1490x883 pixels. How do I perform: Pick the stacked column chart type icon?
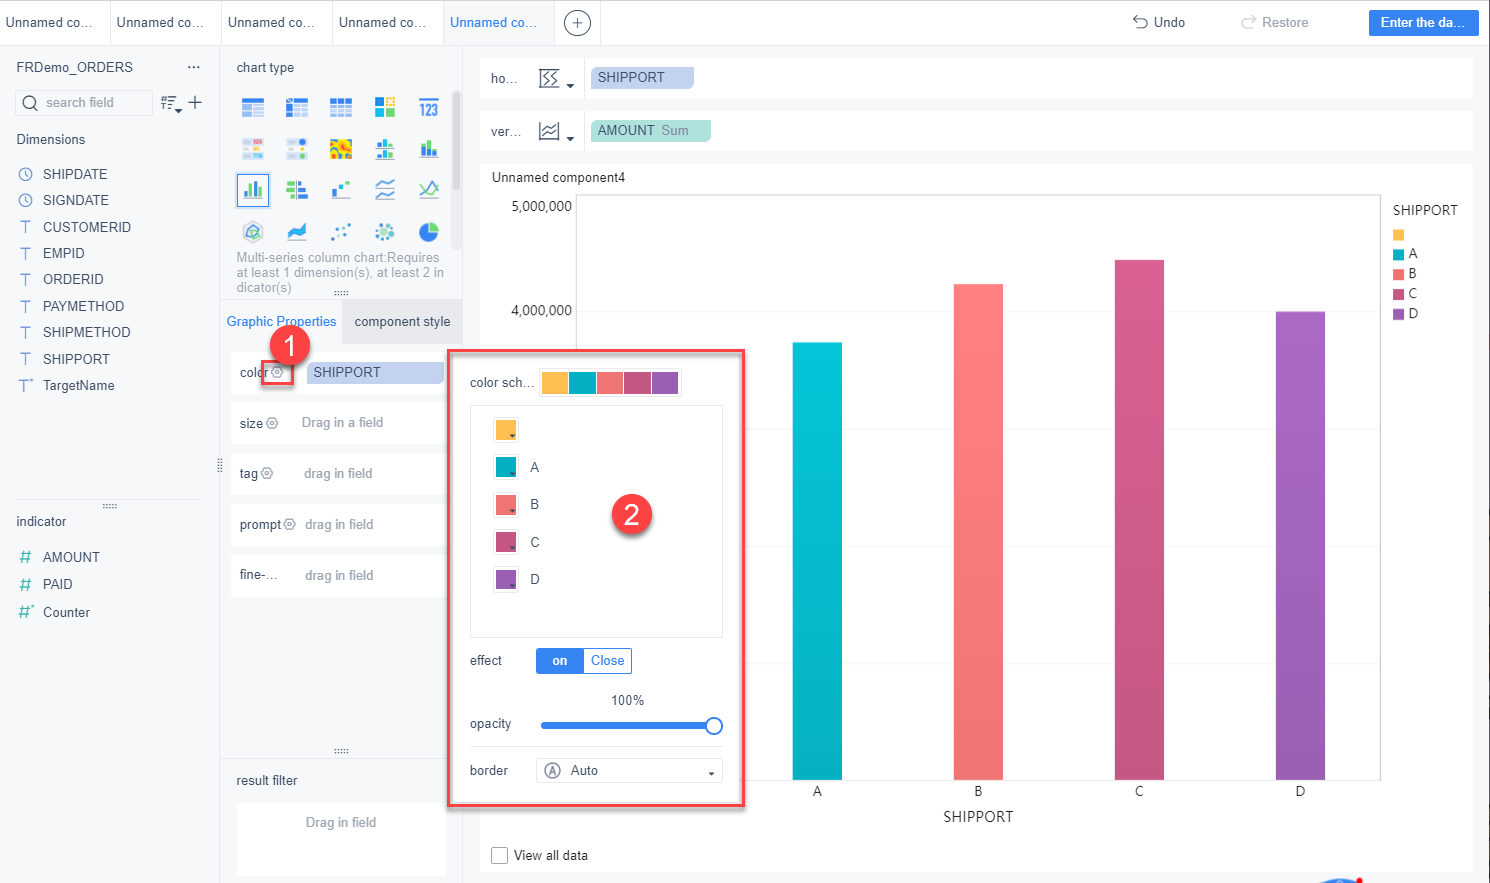[429, 149]
